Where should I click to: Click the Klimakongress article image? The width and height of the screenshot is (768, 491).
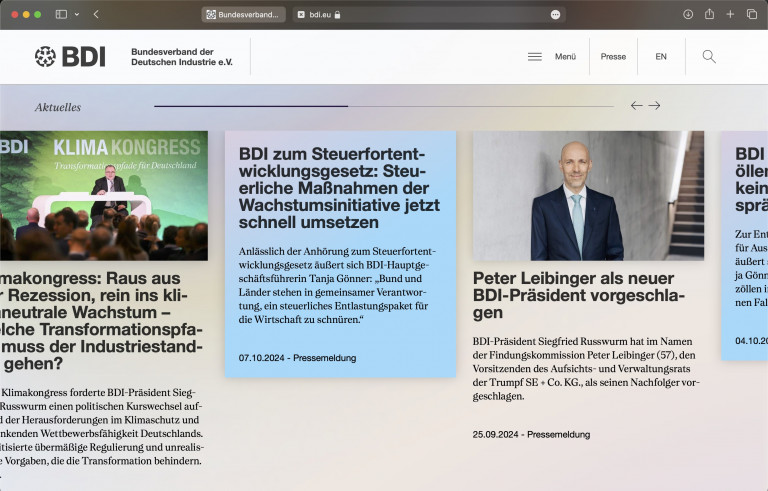[104, 196]
